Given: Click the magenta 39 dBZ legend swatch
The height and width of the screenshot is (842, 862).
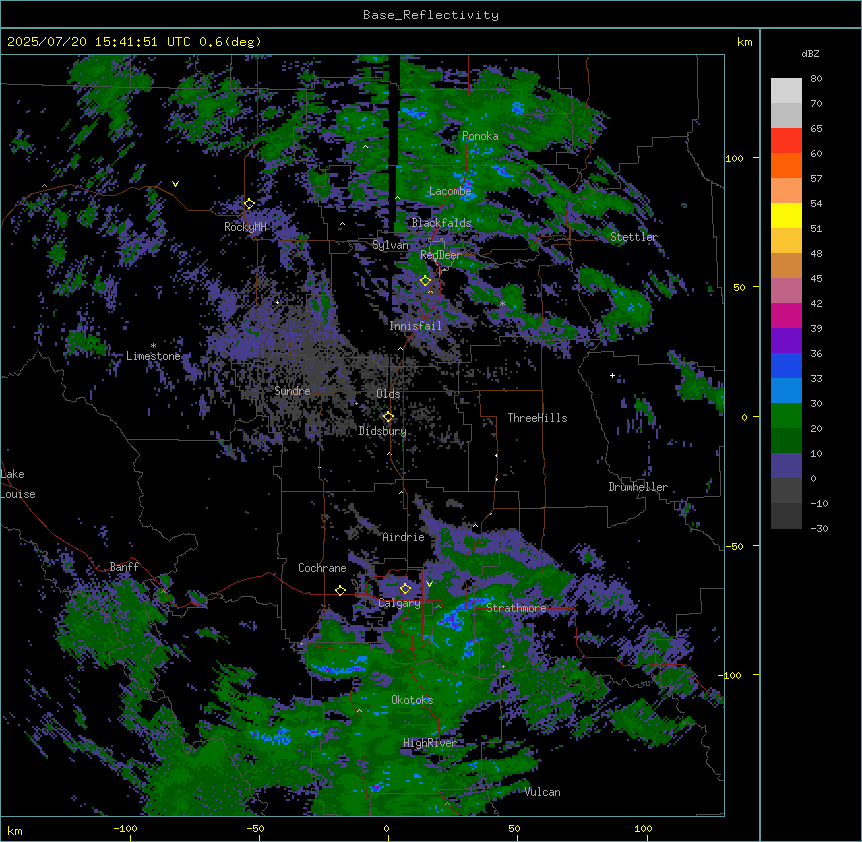Looking at the screenshot, I should coord(786,315).
